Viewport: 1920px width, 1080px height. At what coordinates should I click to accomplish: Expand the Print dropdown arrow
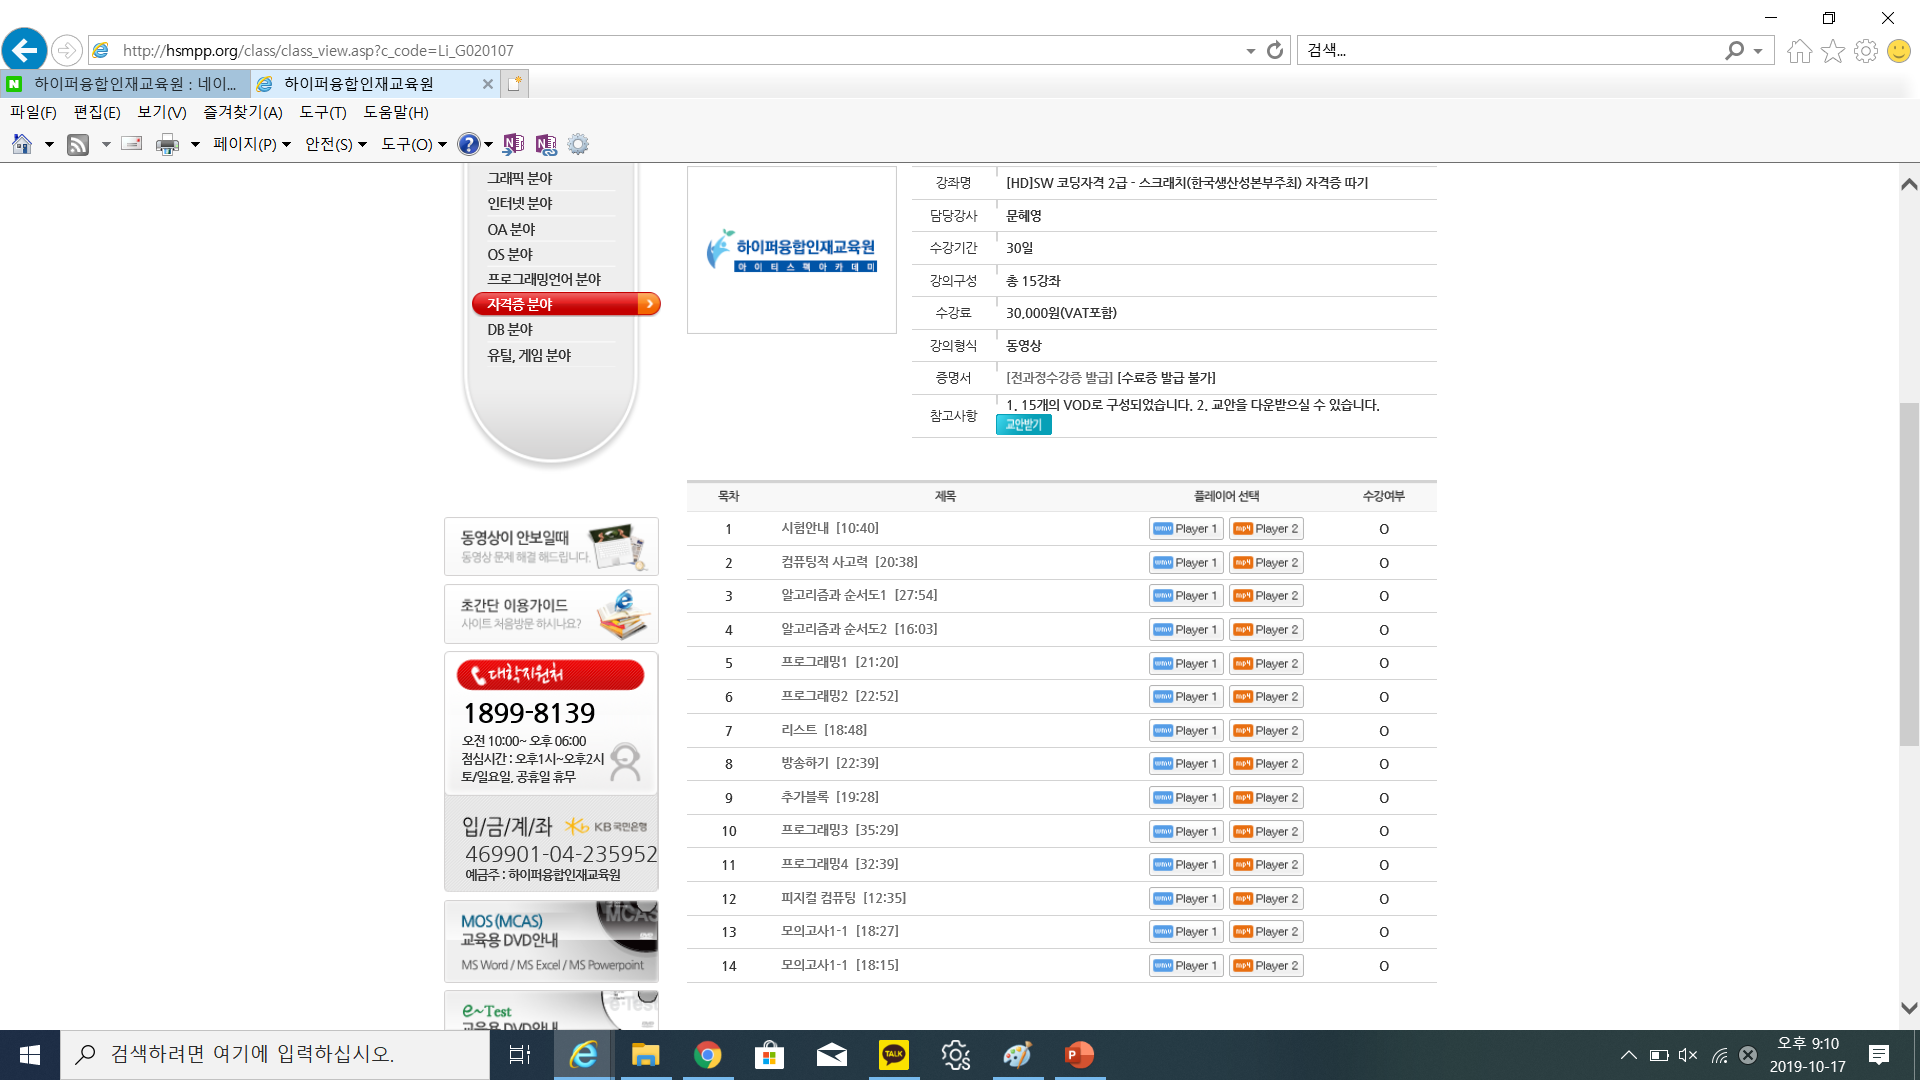(195, 145)
